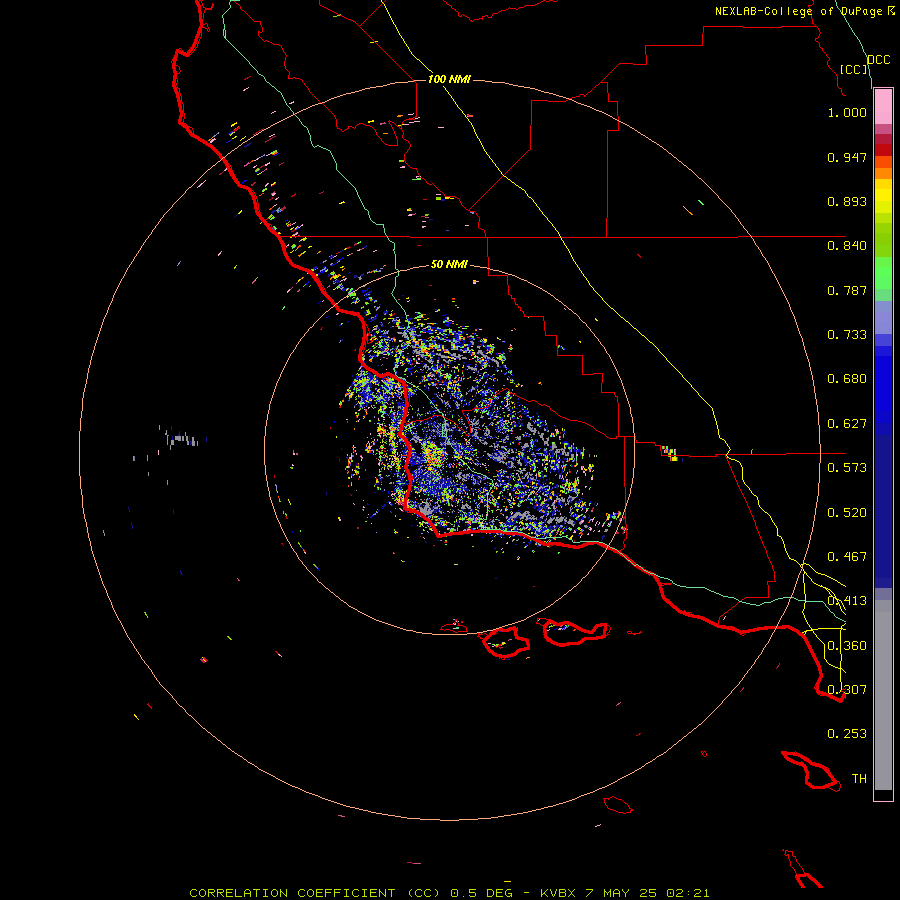Select the DCC label above the color bar
This screenshot has height=900, width=900.
click(878, 60)
